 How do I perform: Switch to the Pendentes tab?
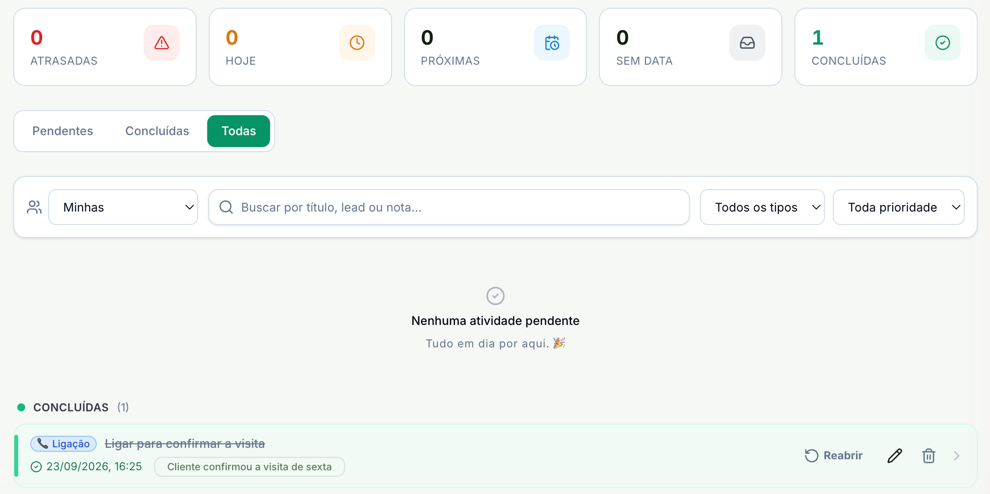point(63,131)
